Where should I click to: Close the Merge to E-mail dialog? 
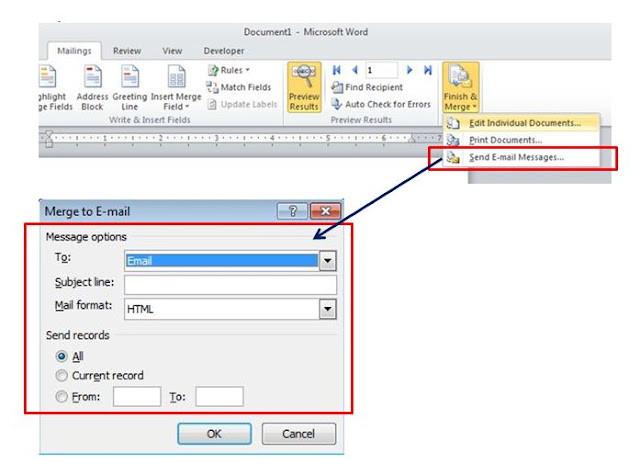click(x=325, y=211)
